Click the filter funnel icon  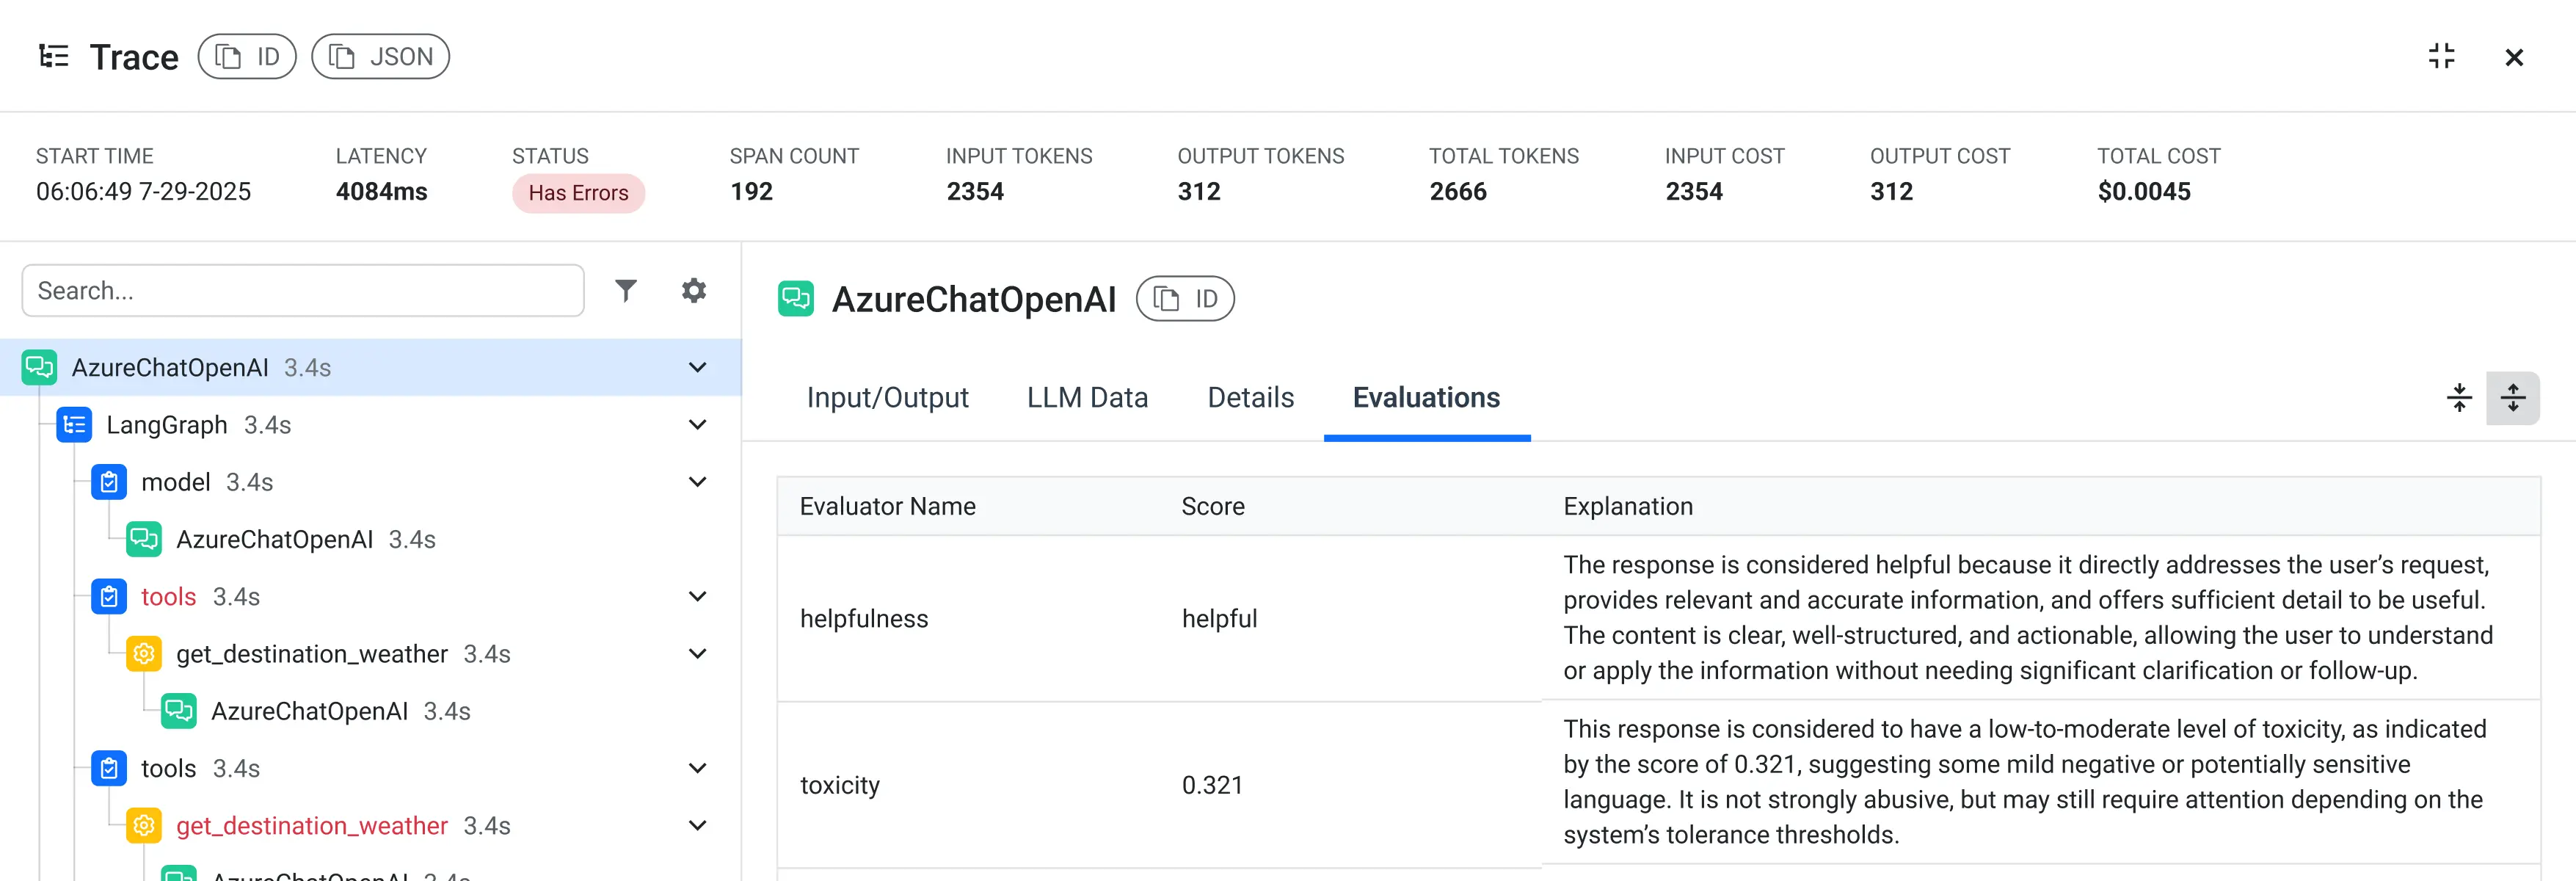tap(626, 291)
